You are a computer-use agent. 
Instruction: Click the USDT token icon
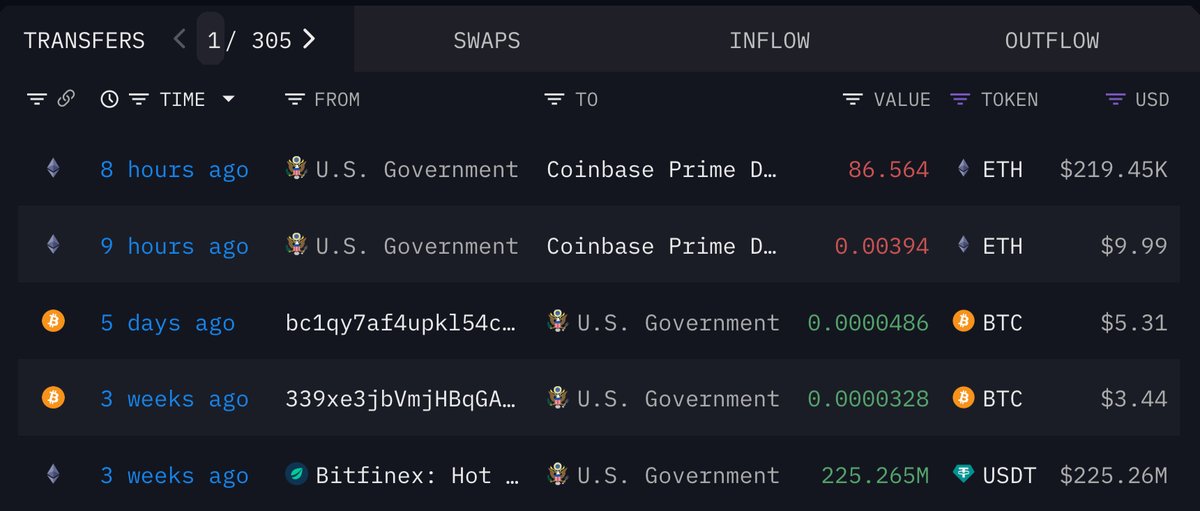(x=964, y=475)
